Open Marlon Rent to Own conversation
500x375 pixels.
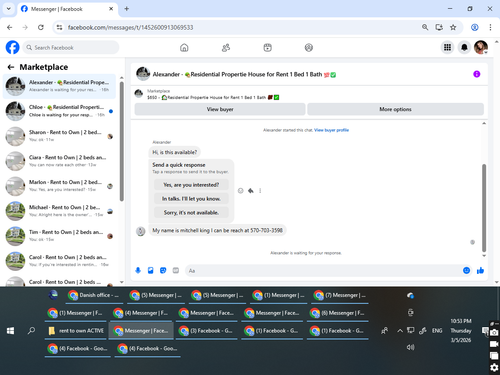pyautogui.click(x=59, y=186)
